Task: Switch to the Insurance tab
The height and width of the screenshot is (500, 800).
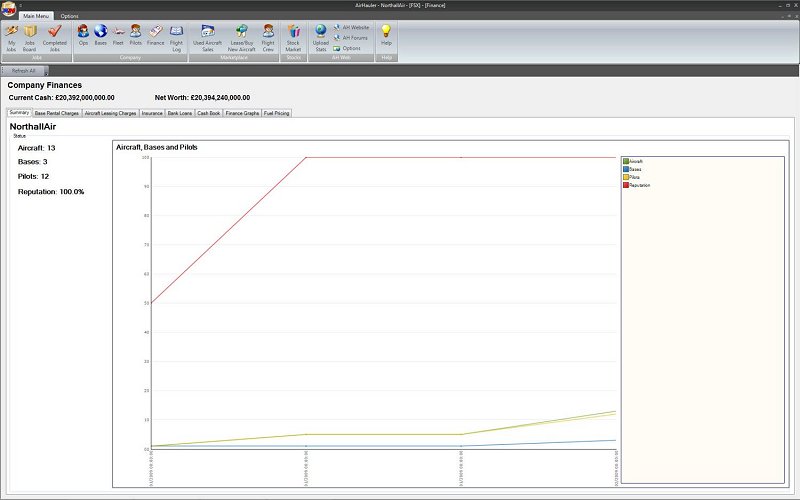Action: 152,113
